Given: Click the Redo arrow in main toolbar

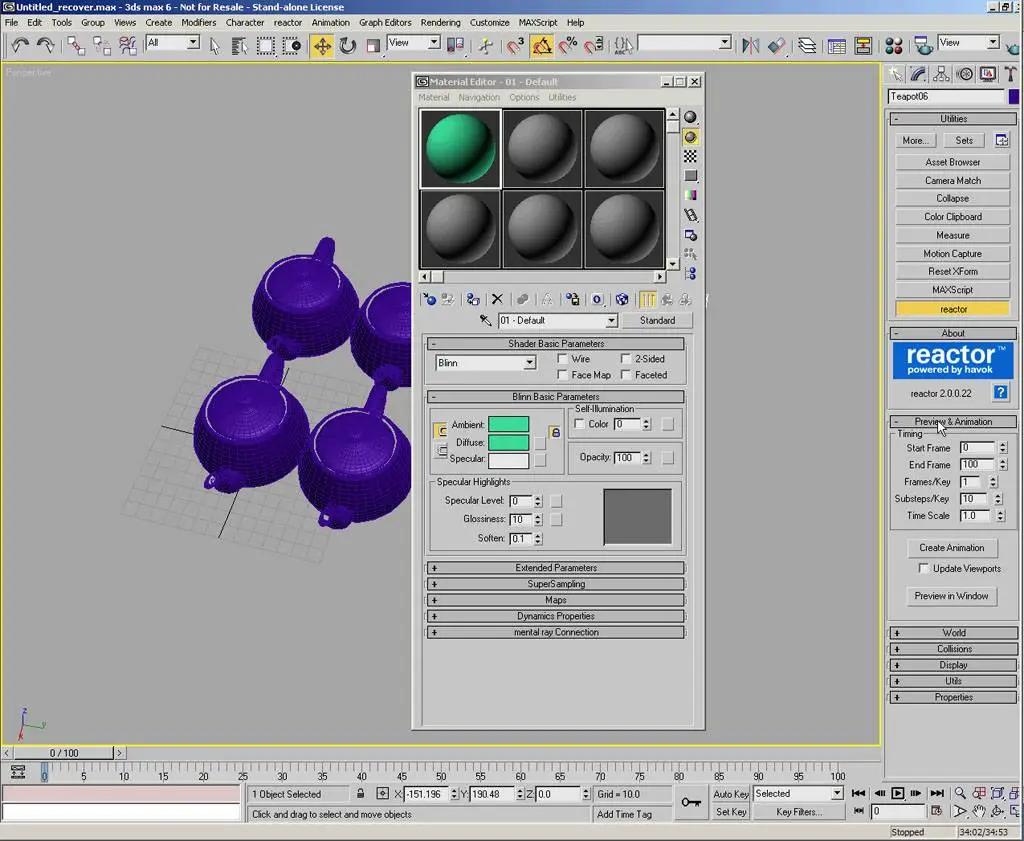Looking at the screenshot, I should (45, 45).
